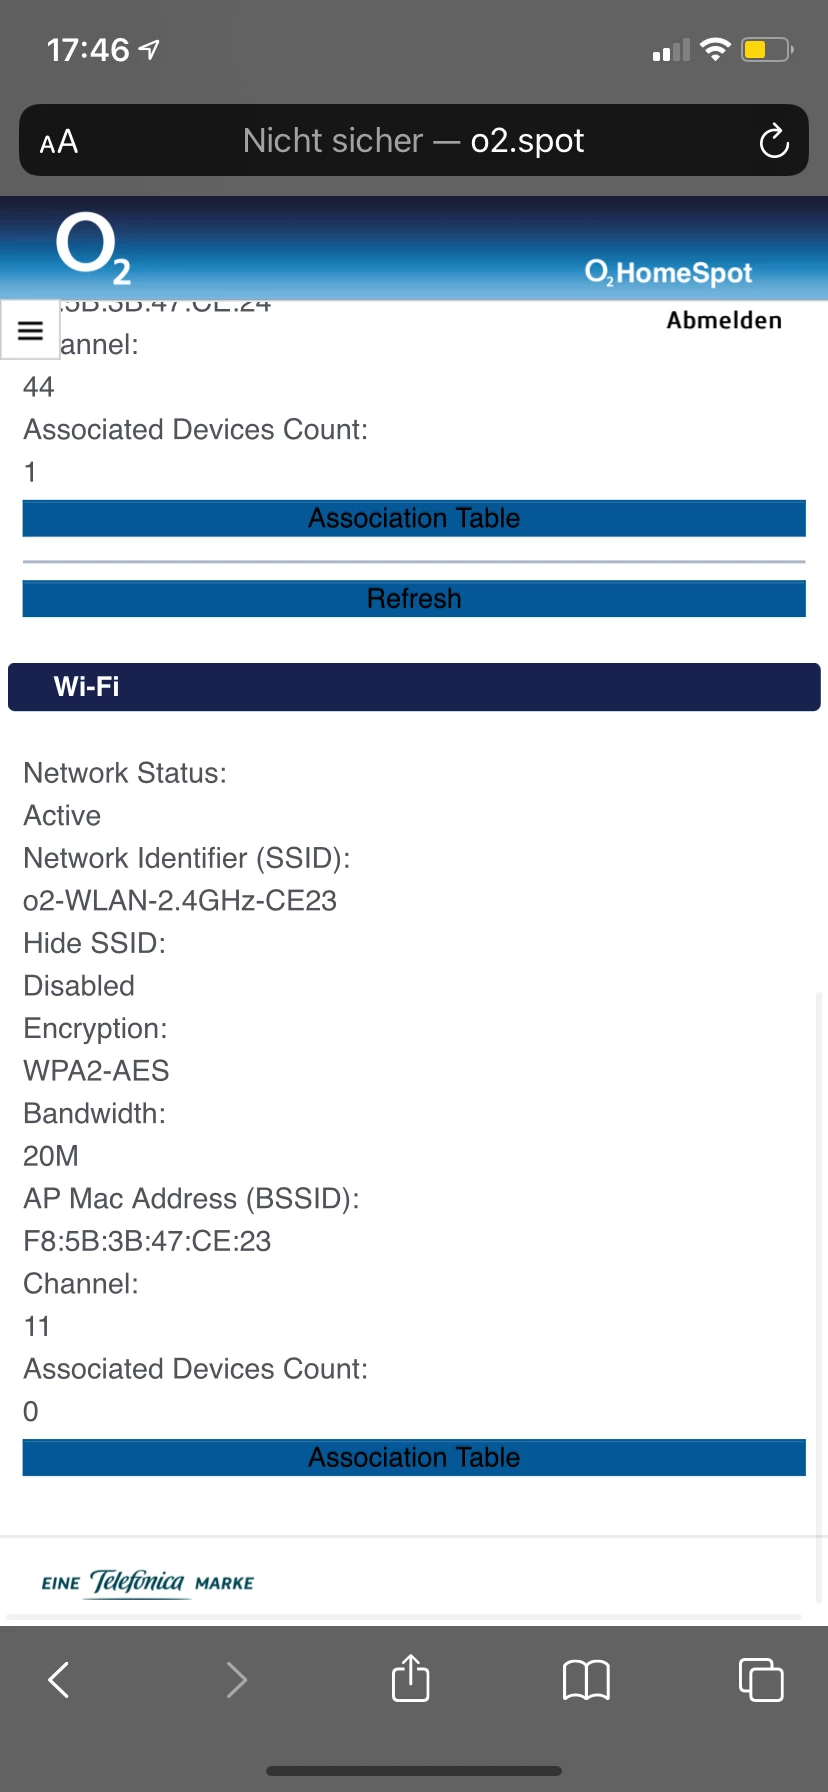Click the O2 logo
This screenshot has width=828, height=1792.
pyautogui.click(x=92, y=246)
